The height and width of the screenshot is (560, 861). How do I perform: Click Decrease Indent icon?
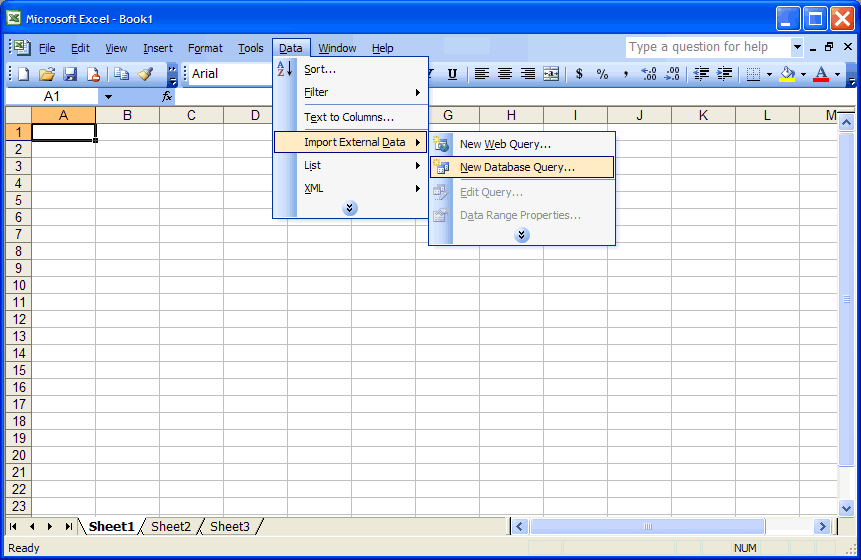[701, 74]
